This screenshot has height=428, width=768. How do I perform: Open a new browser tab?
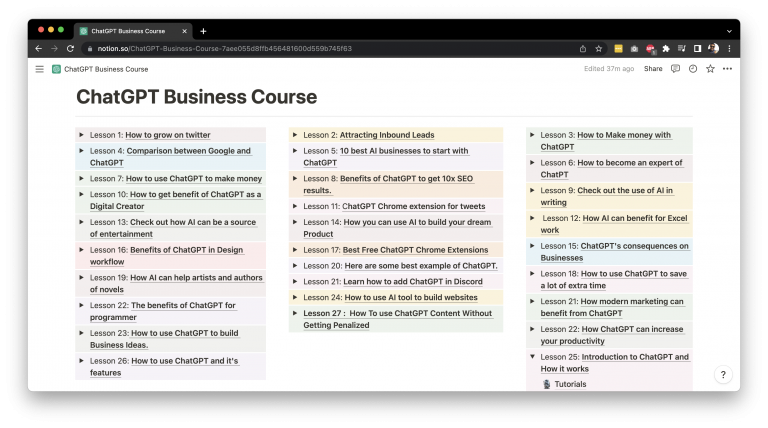(203, 31)
